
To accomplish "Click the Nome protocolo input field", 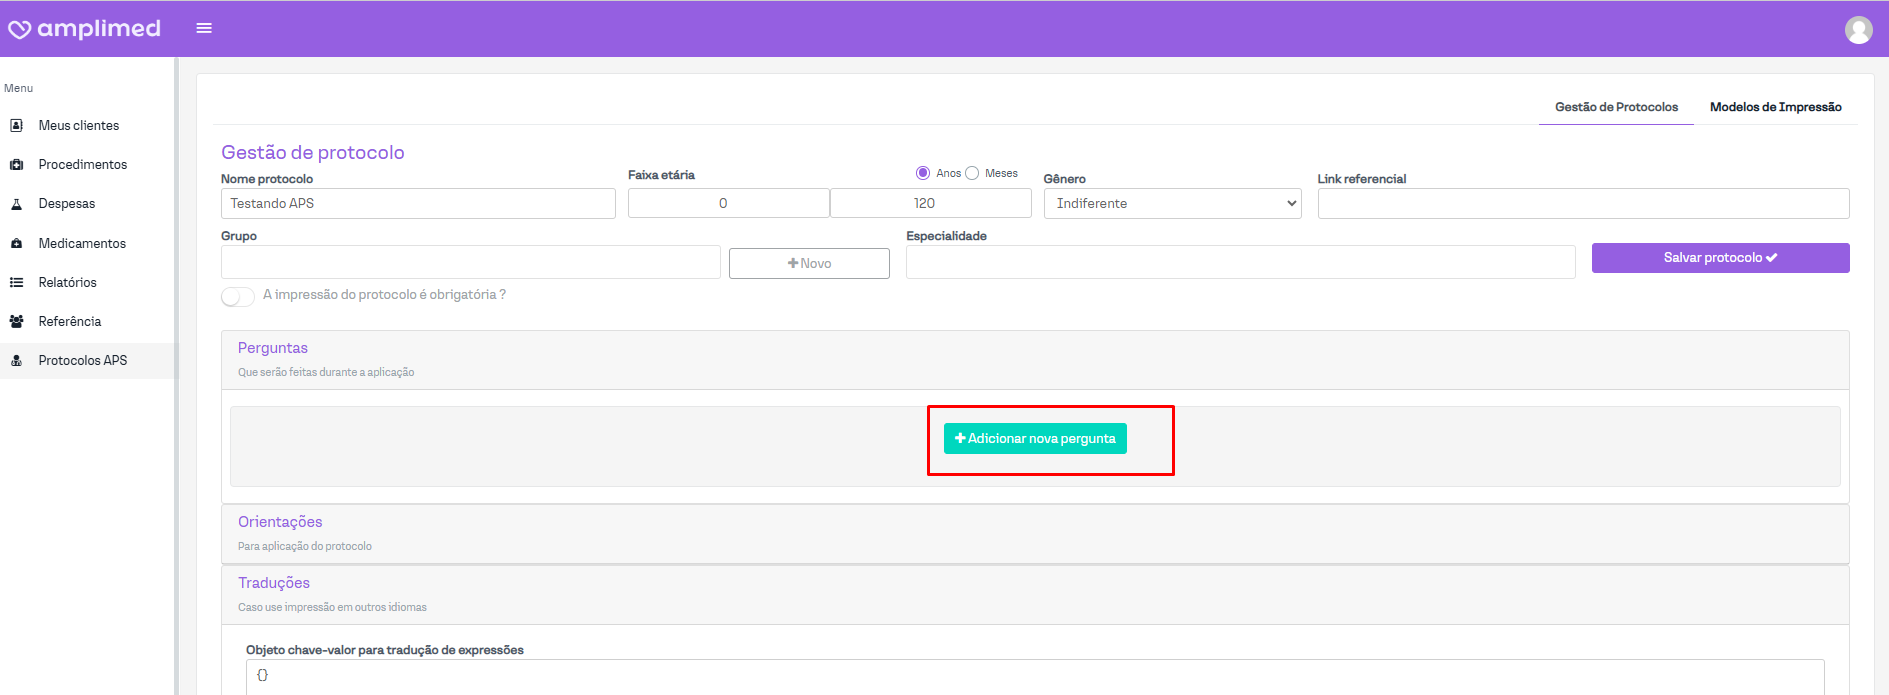I will pos(418,203).
